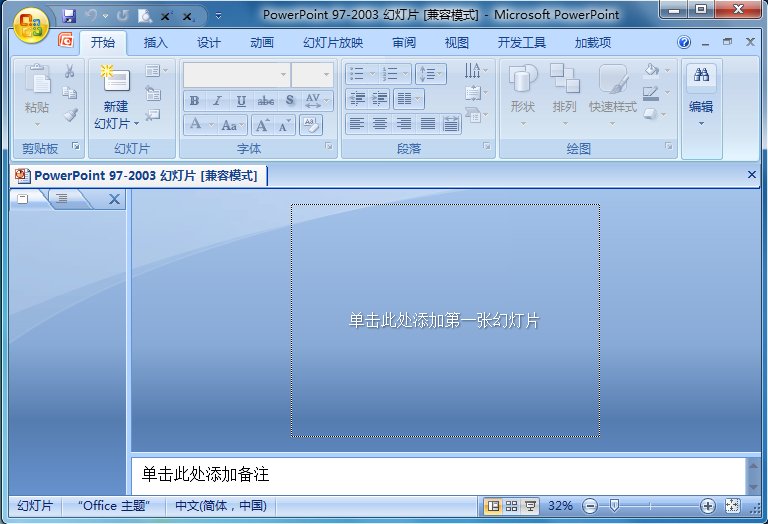Open the line spacing dropdown
The height and width of the screenshot is (524, 768).
click(431, 74)
